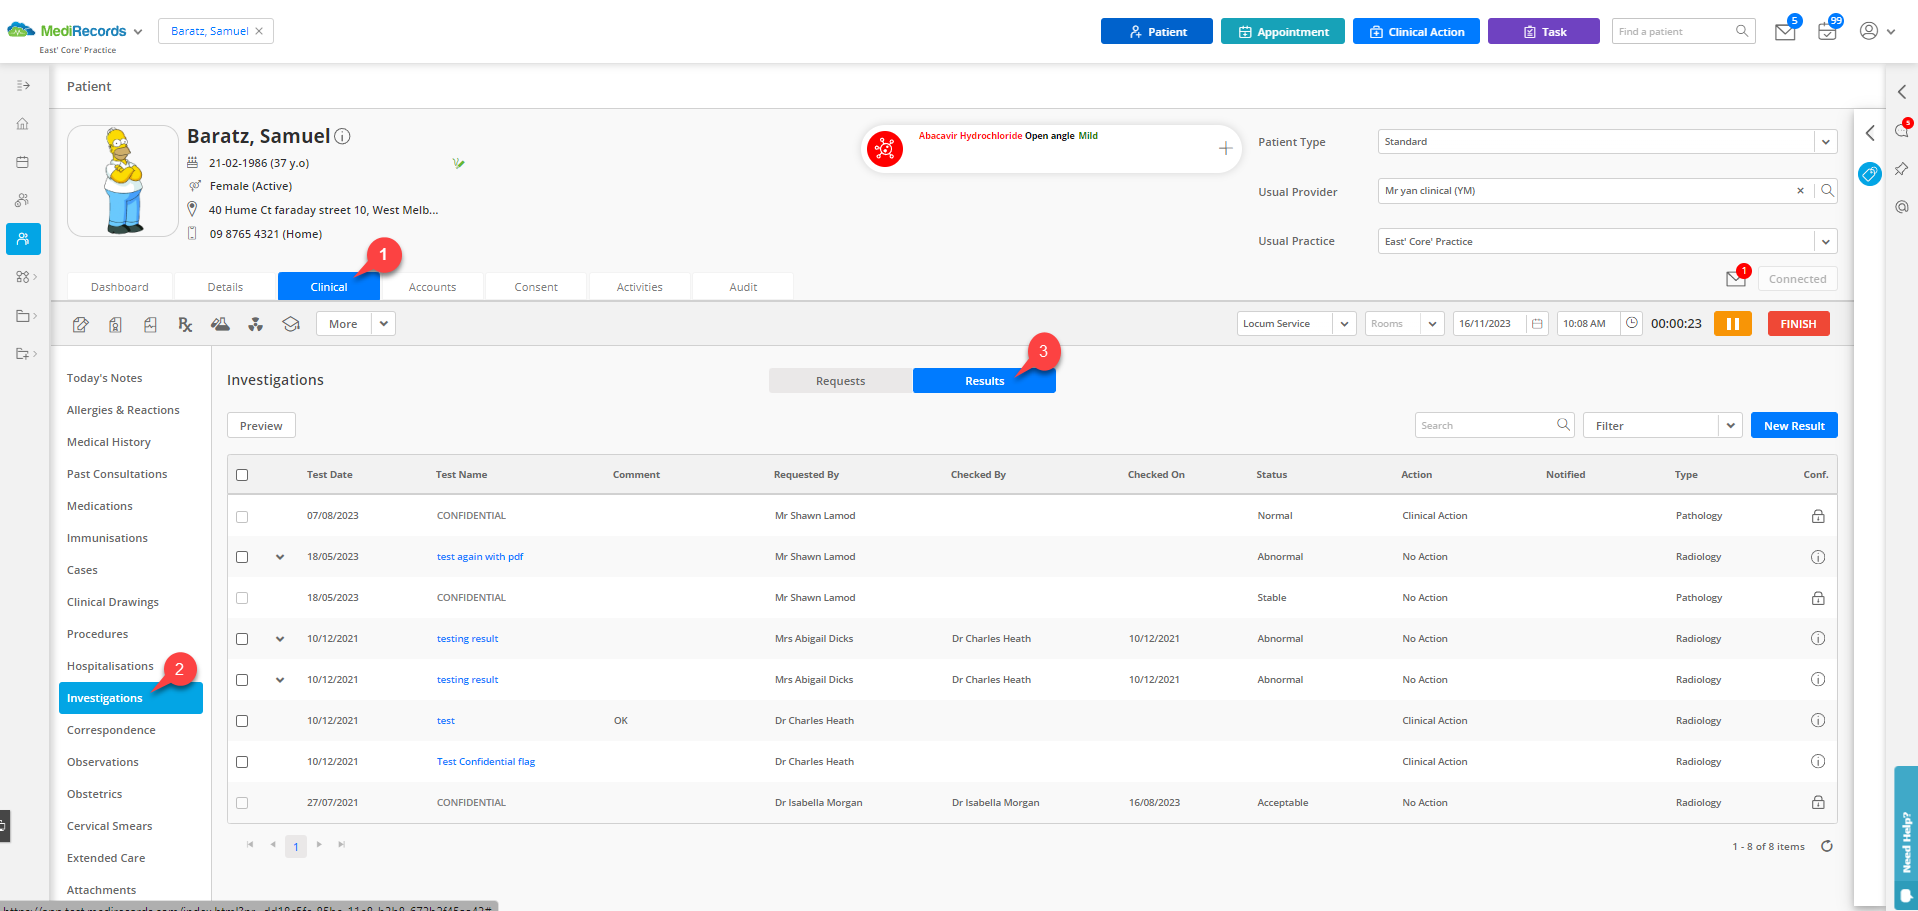Click info icon on 'test again with pdf' row

[x=1818, y=557]
